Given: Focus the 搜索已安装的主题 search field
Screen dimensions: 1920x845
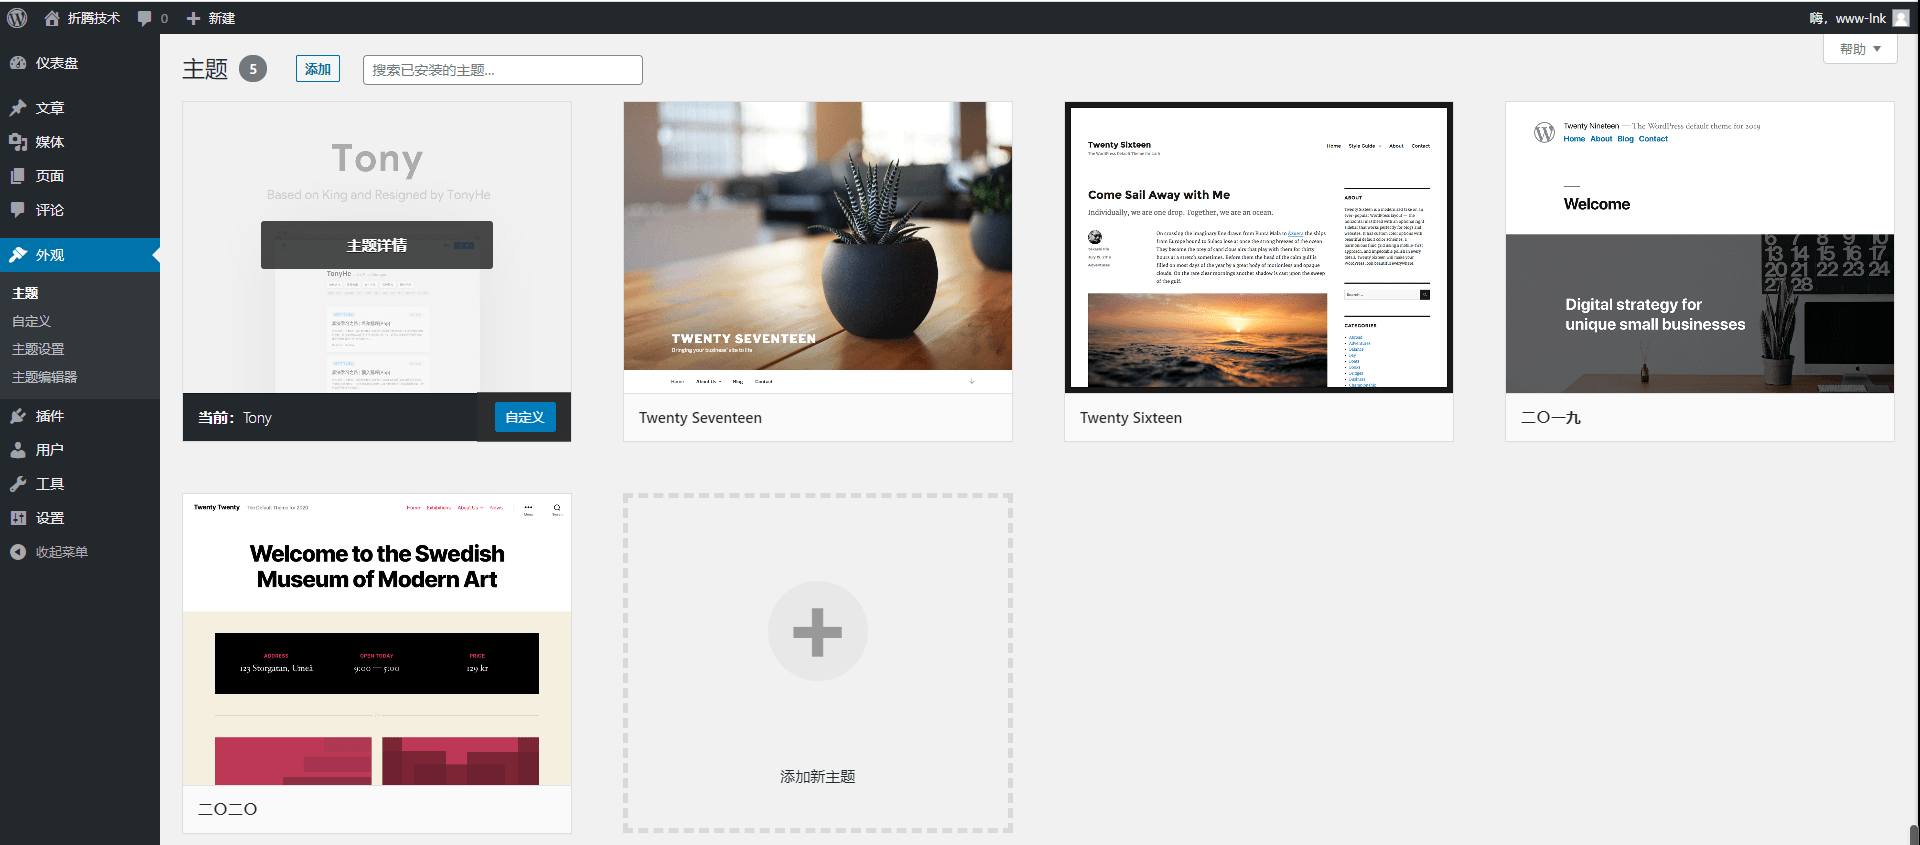Looking at the screenshot, I should [x=502, y=70].
